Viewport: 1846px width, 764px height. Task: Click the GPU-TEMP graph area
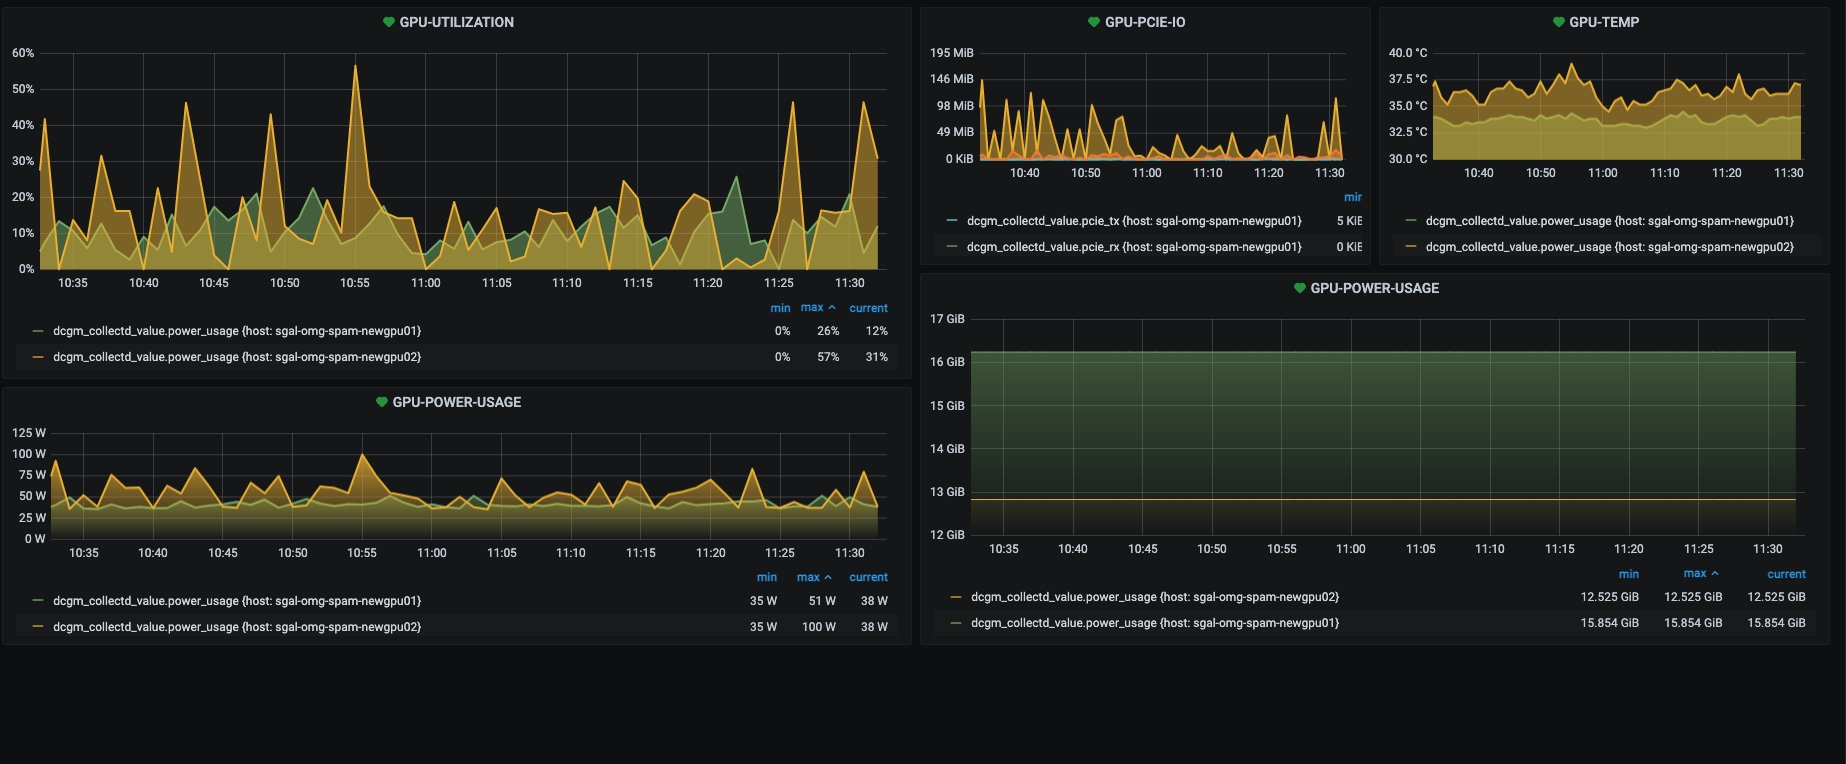1618,106
